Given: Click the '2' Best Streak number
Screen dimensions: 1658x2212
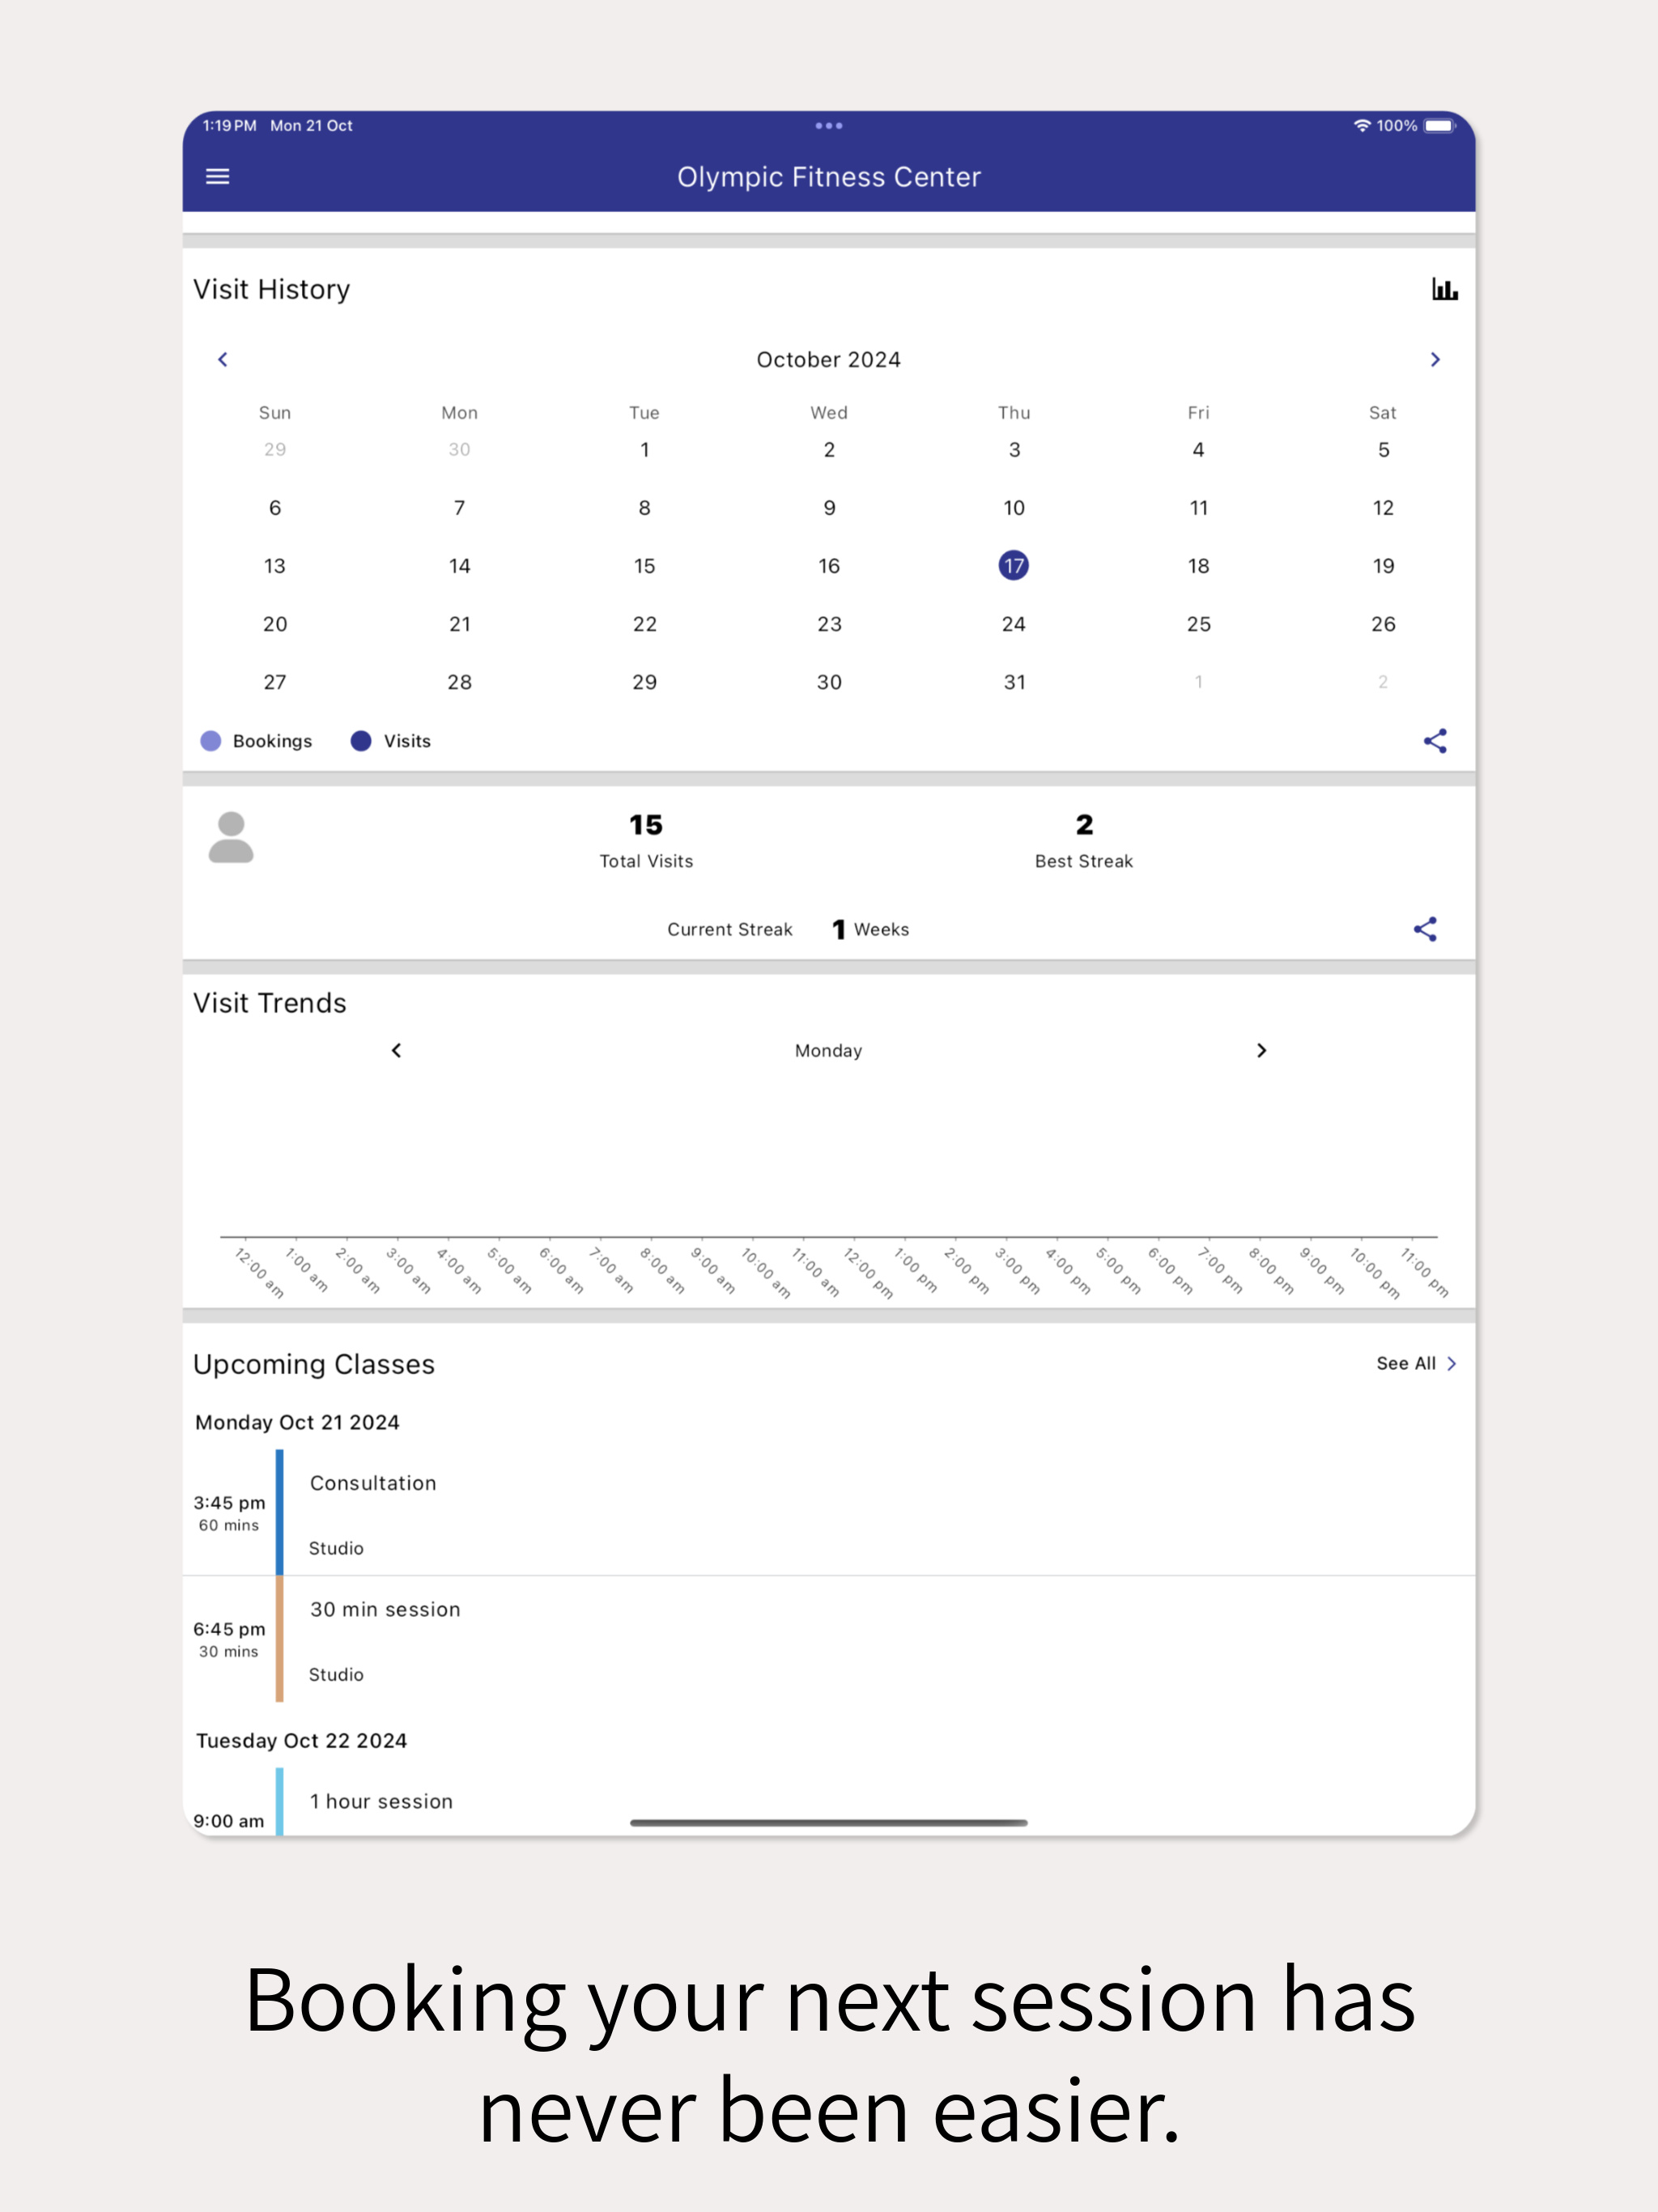Looking at the screenshot, I should (1084, 825).
